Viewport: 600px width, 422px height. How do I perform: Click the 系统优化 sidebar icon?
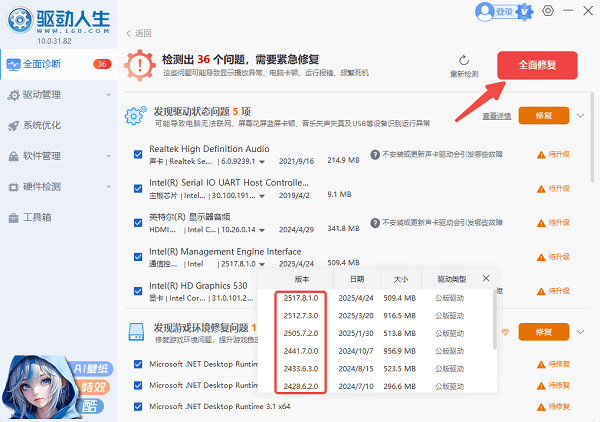coord(13,126)
